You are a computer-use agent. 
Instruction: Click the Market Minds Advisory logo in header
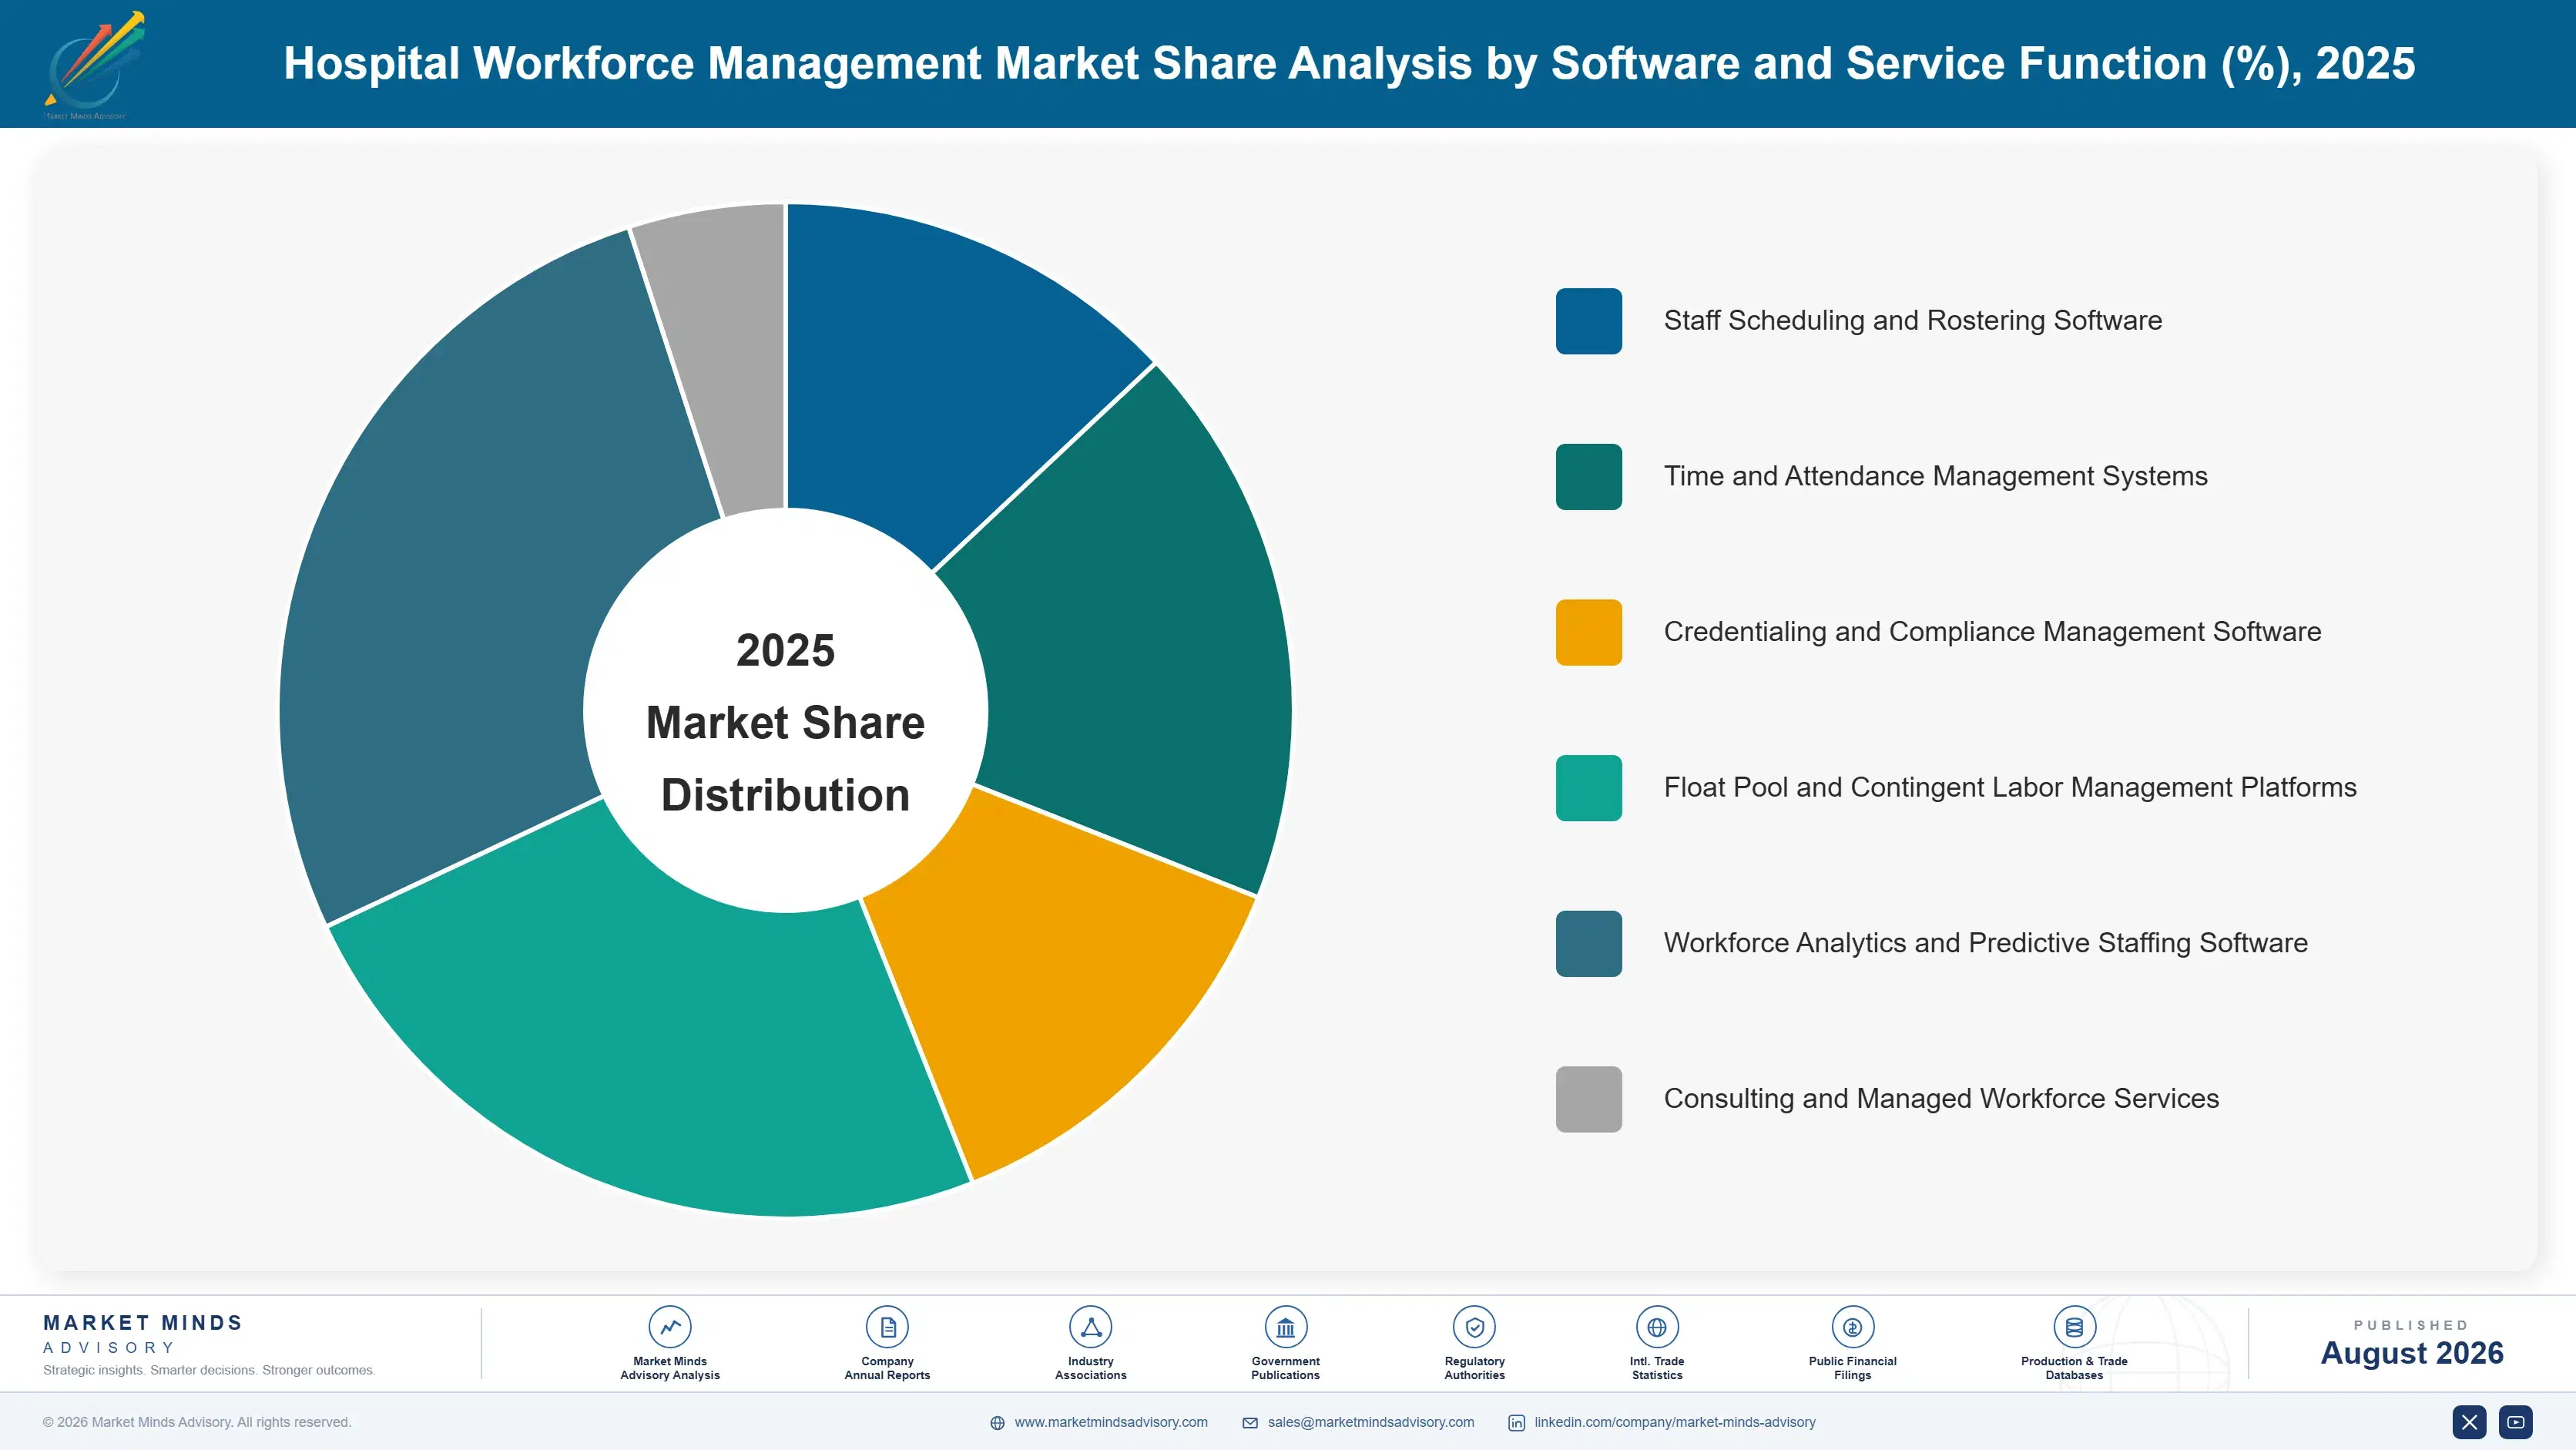click(94, 65)
